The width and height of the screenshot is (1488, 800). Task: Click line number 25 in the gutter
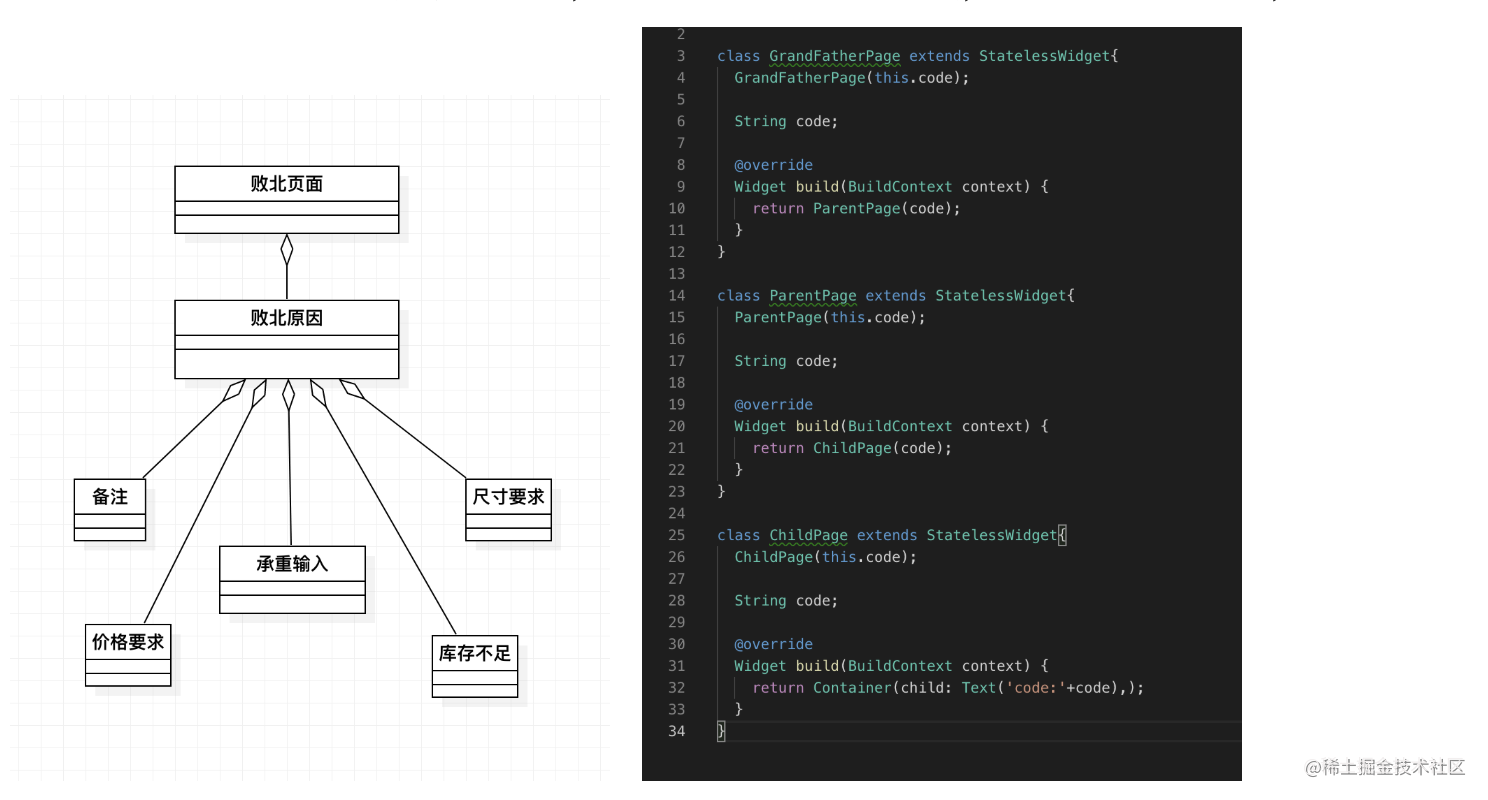[x=677, y=536]
